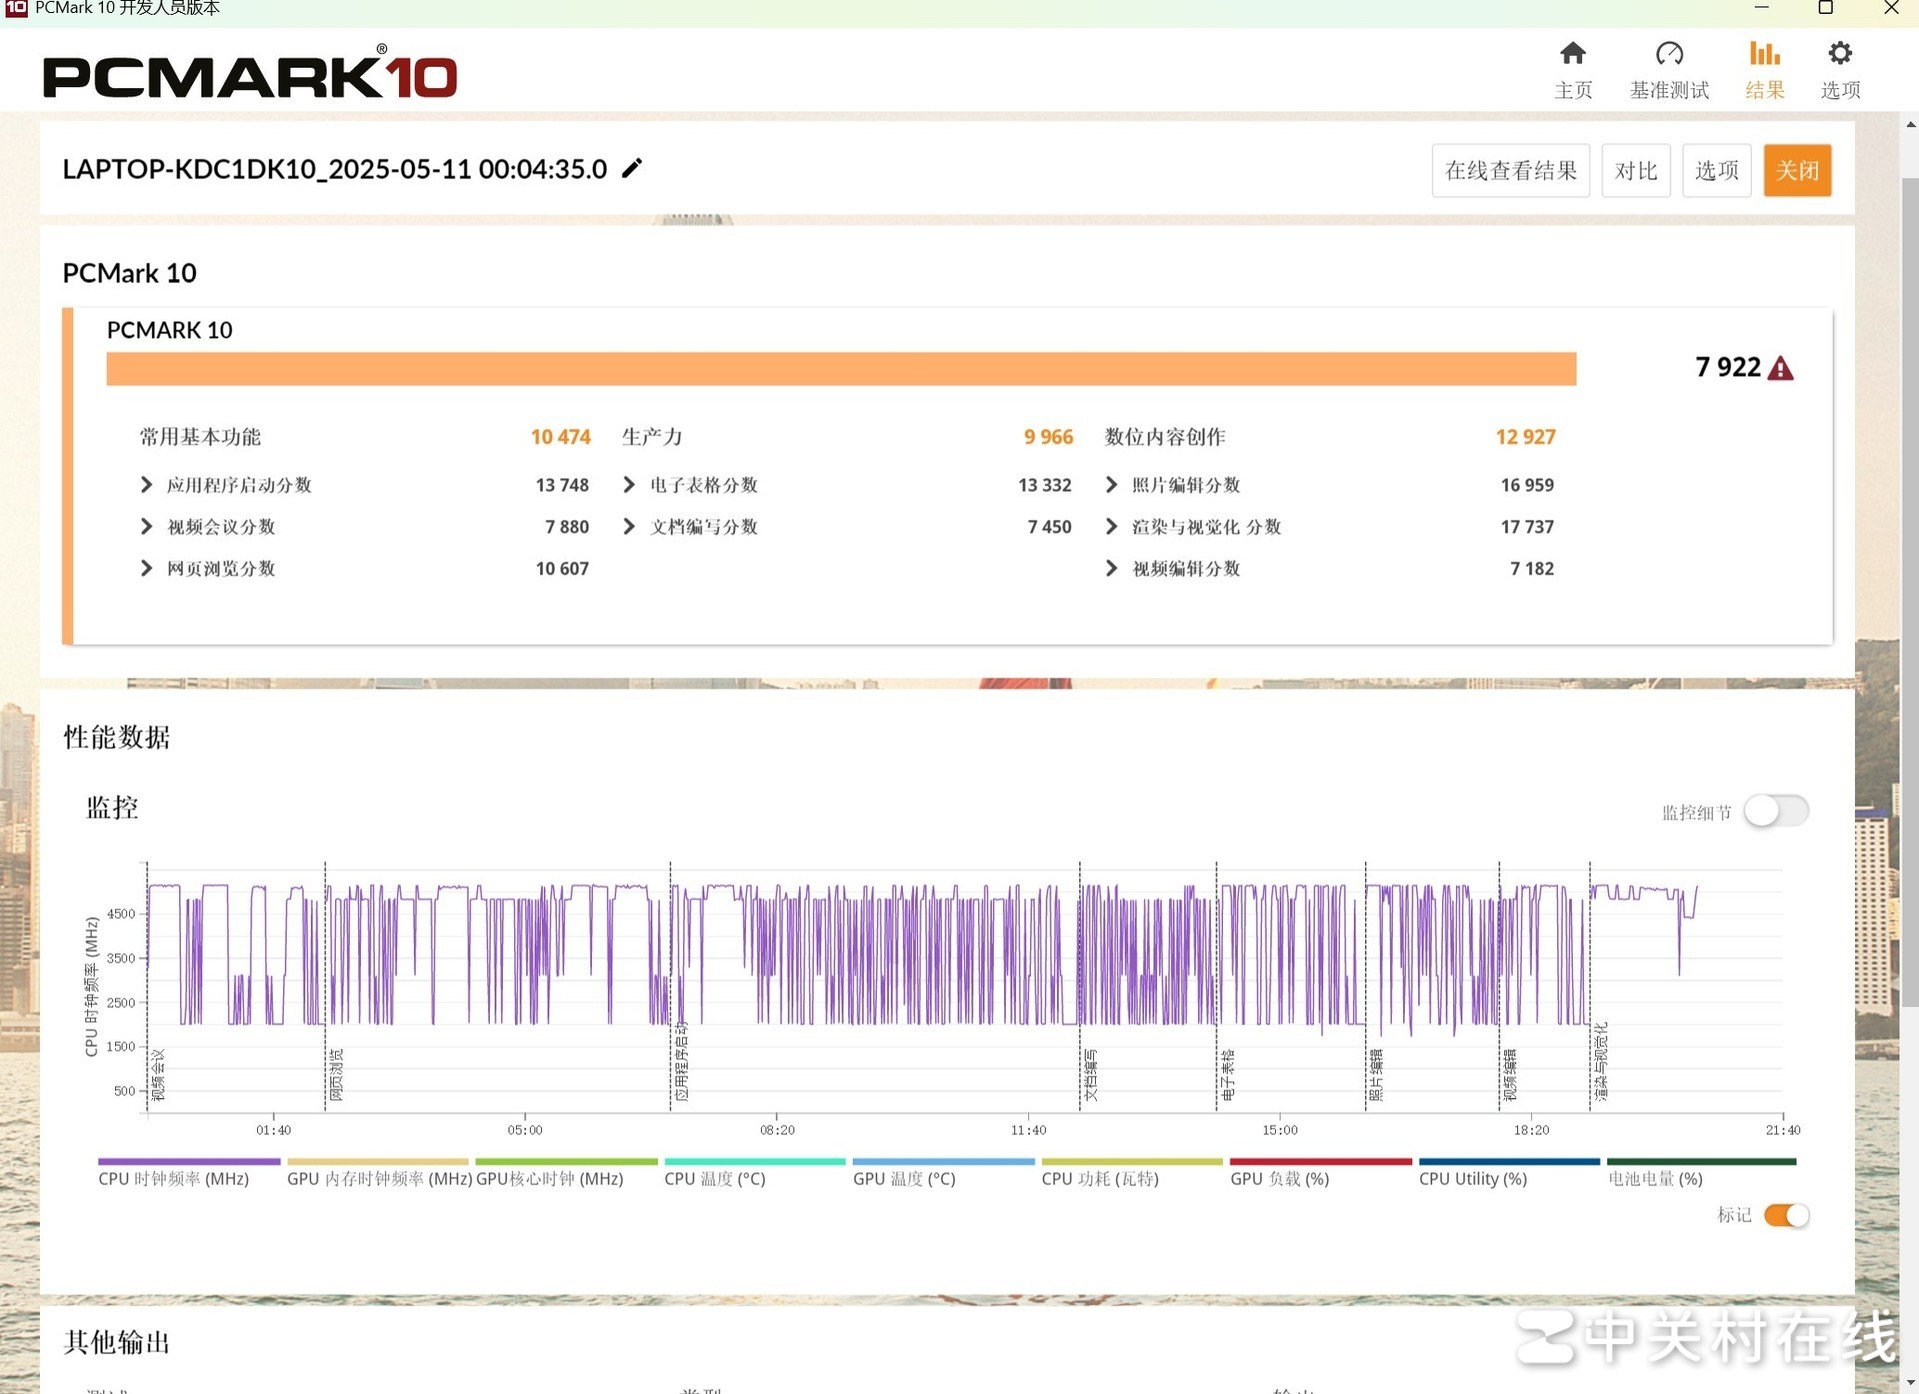Toggle CPU 温度 (°C) legend swatch
Image resolution: width=1919 pixels, height=1394 pixels.
pyautogui.click(x=755, y=1161)
